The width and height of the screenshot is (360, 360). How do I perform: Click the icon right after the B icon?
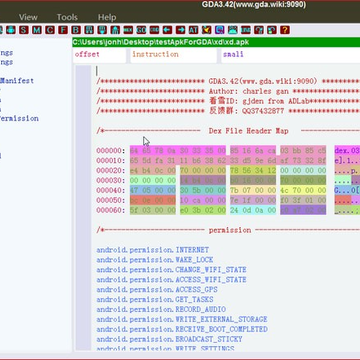tap(89, 30)
